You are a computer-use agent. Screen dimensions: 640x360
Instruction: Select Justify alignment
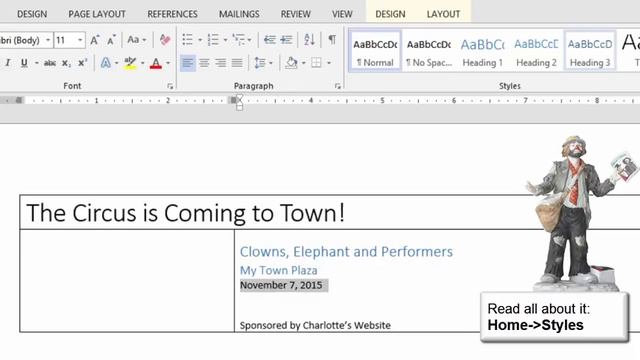click(x=237, y=63)
